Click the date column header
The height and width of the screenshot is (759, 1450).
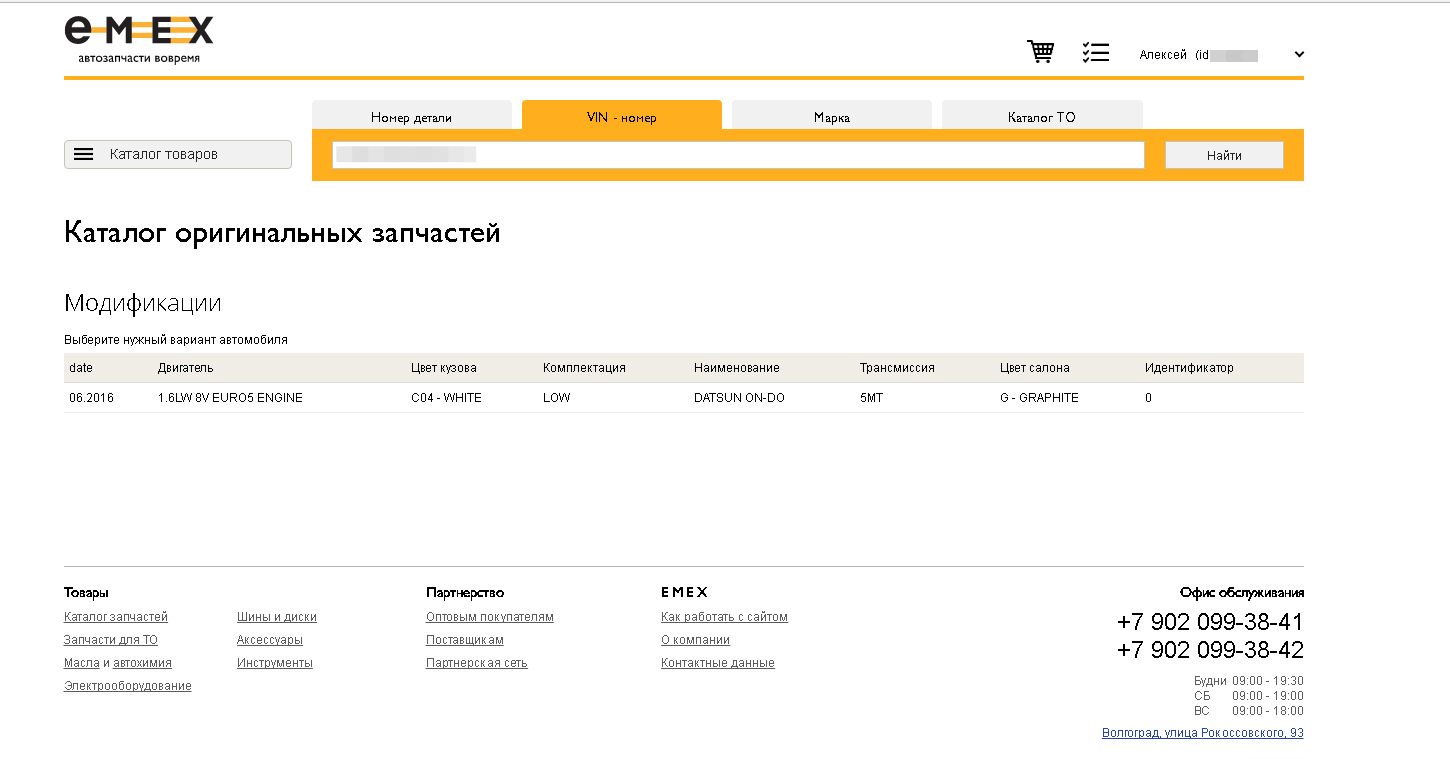pos(81,368)
